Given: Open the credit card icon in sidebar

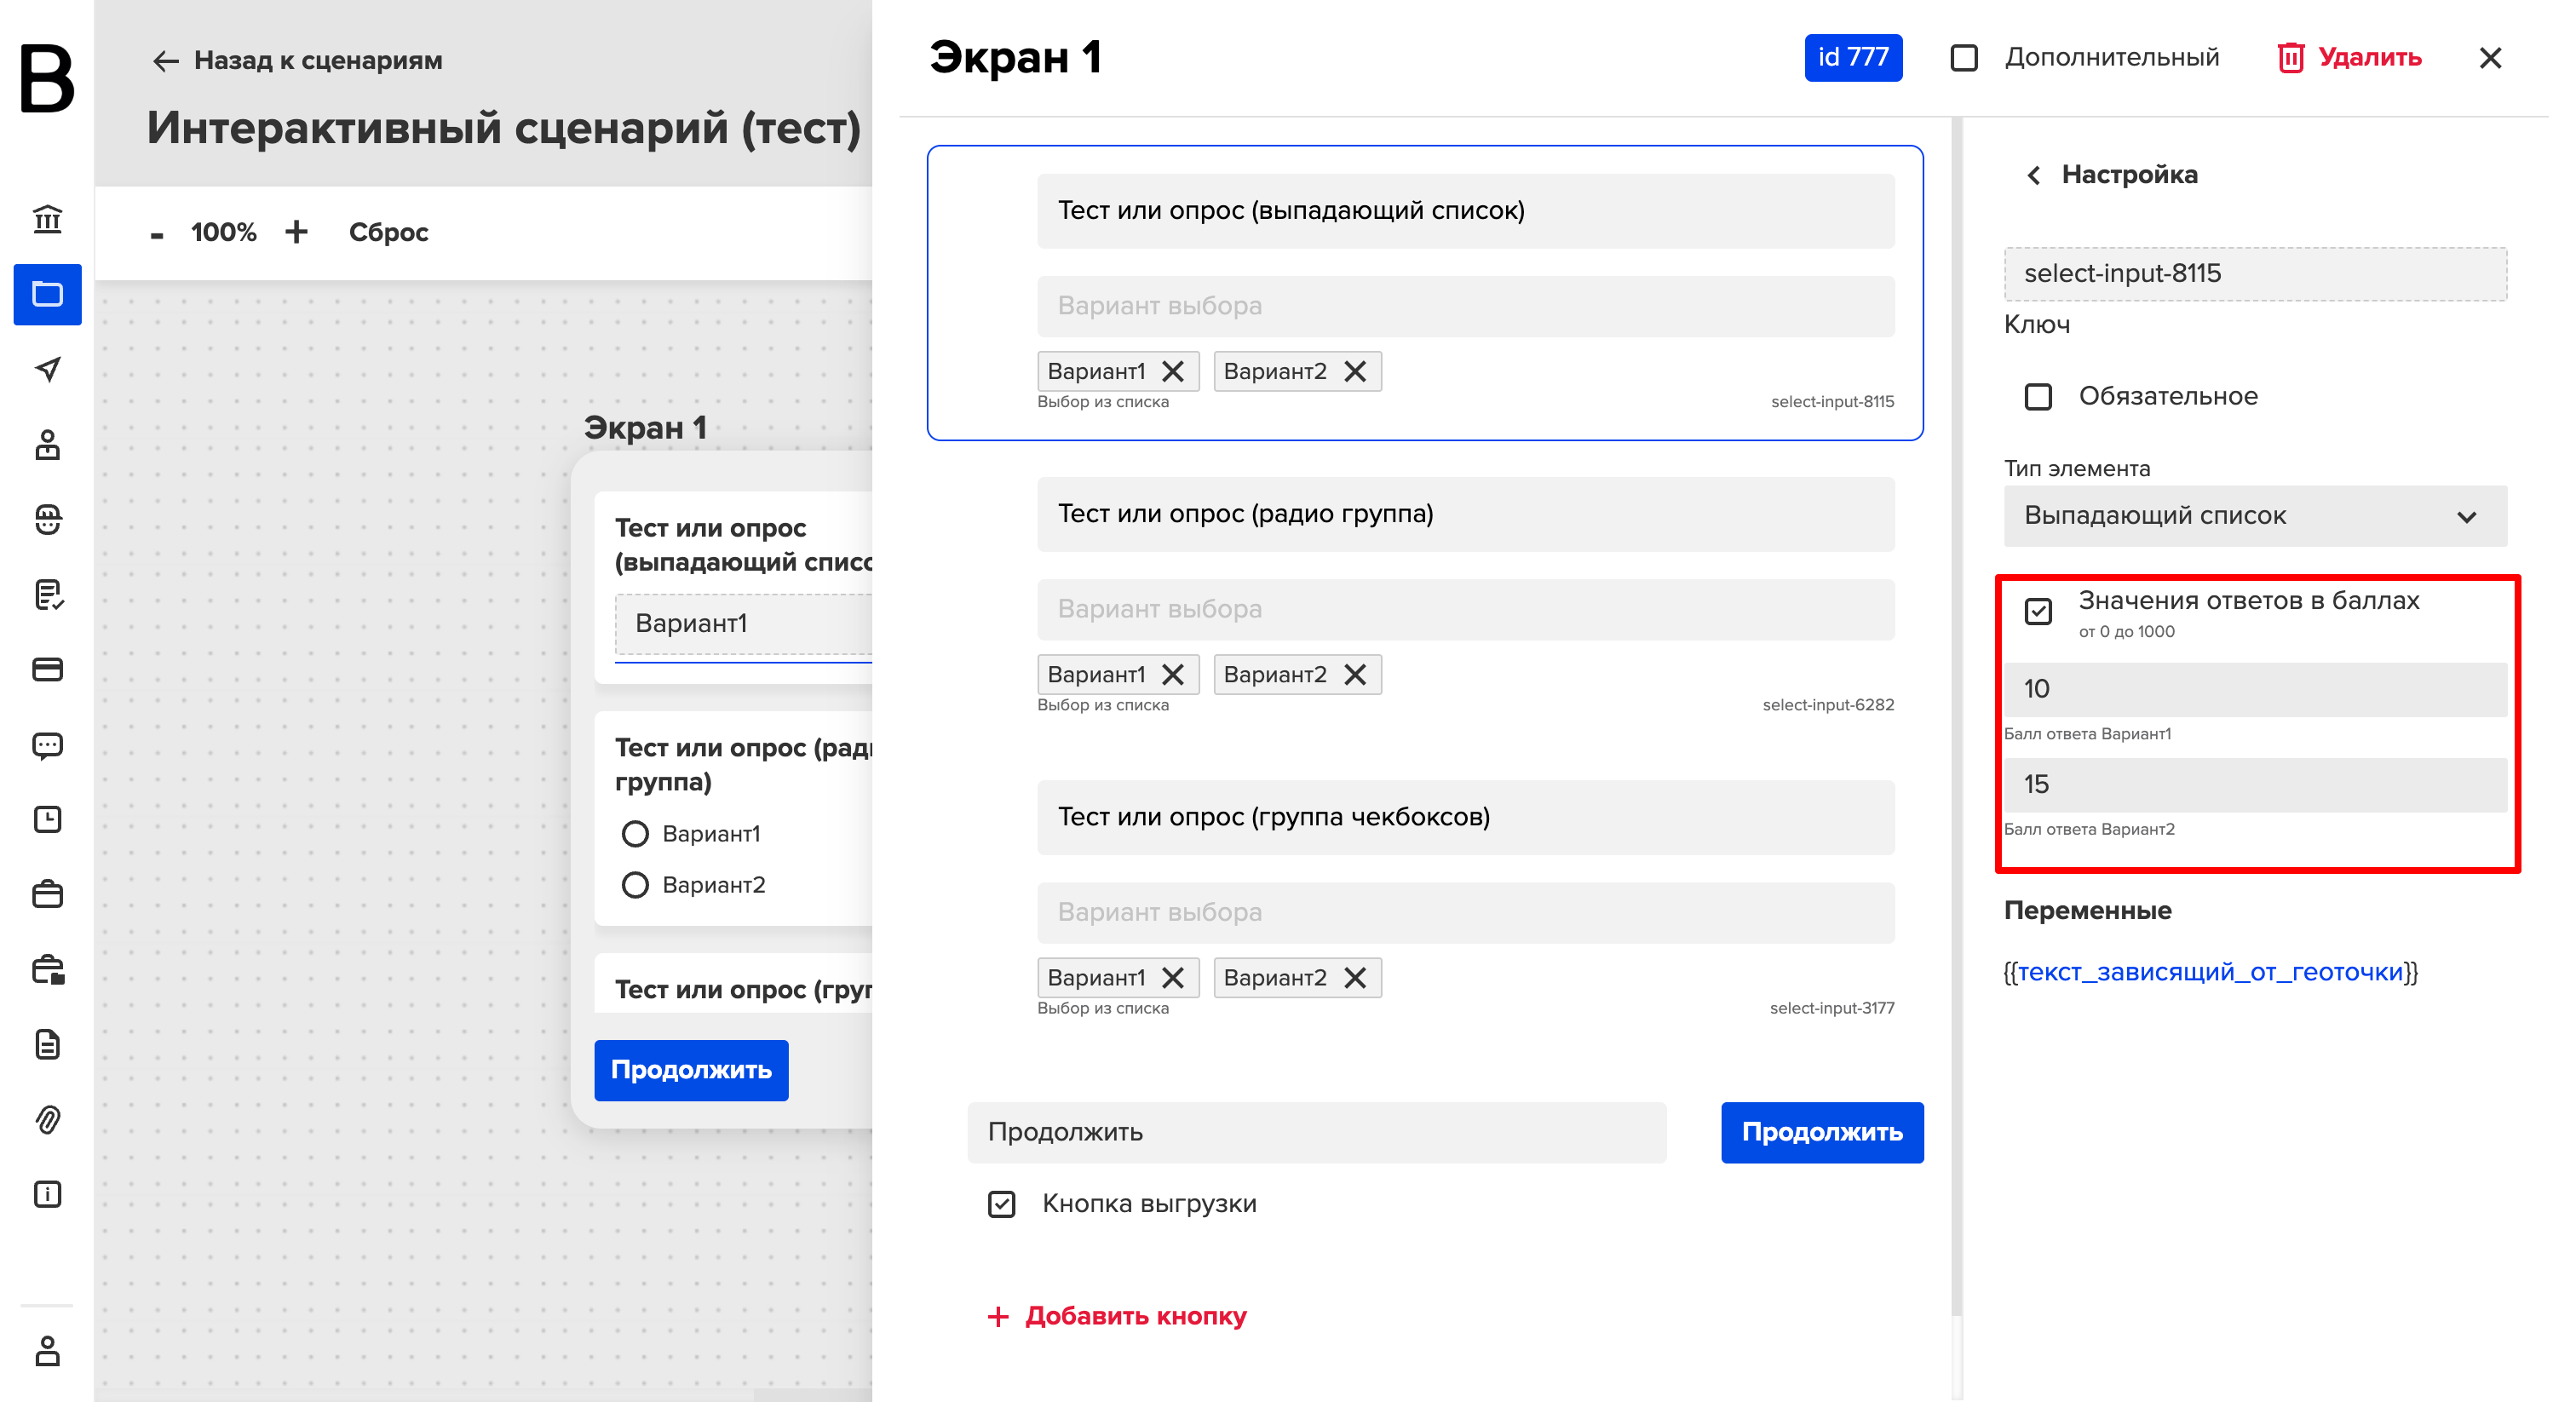Looking at the screenshot, I should (x=47, y=669).
